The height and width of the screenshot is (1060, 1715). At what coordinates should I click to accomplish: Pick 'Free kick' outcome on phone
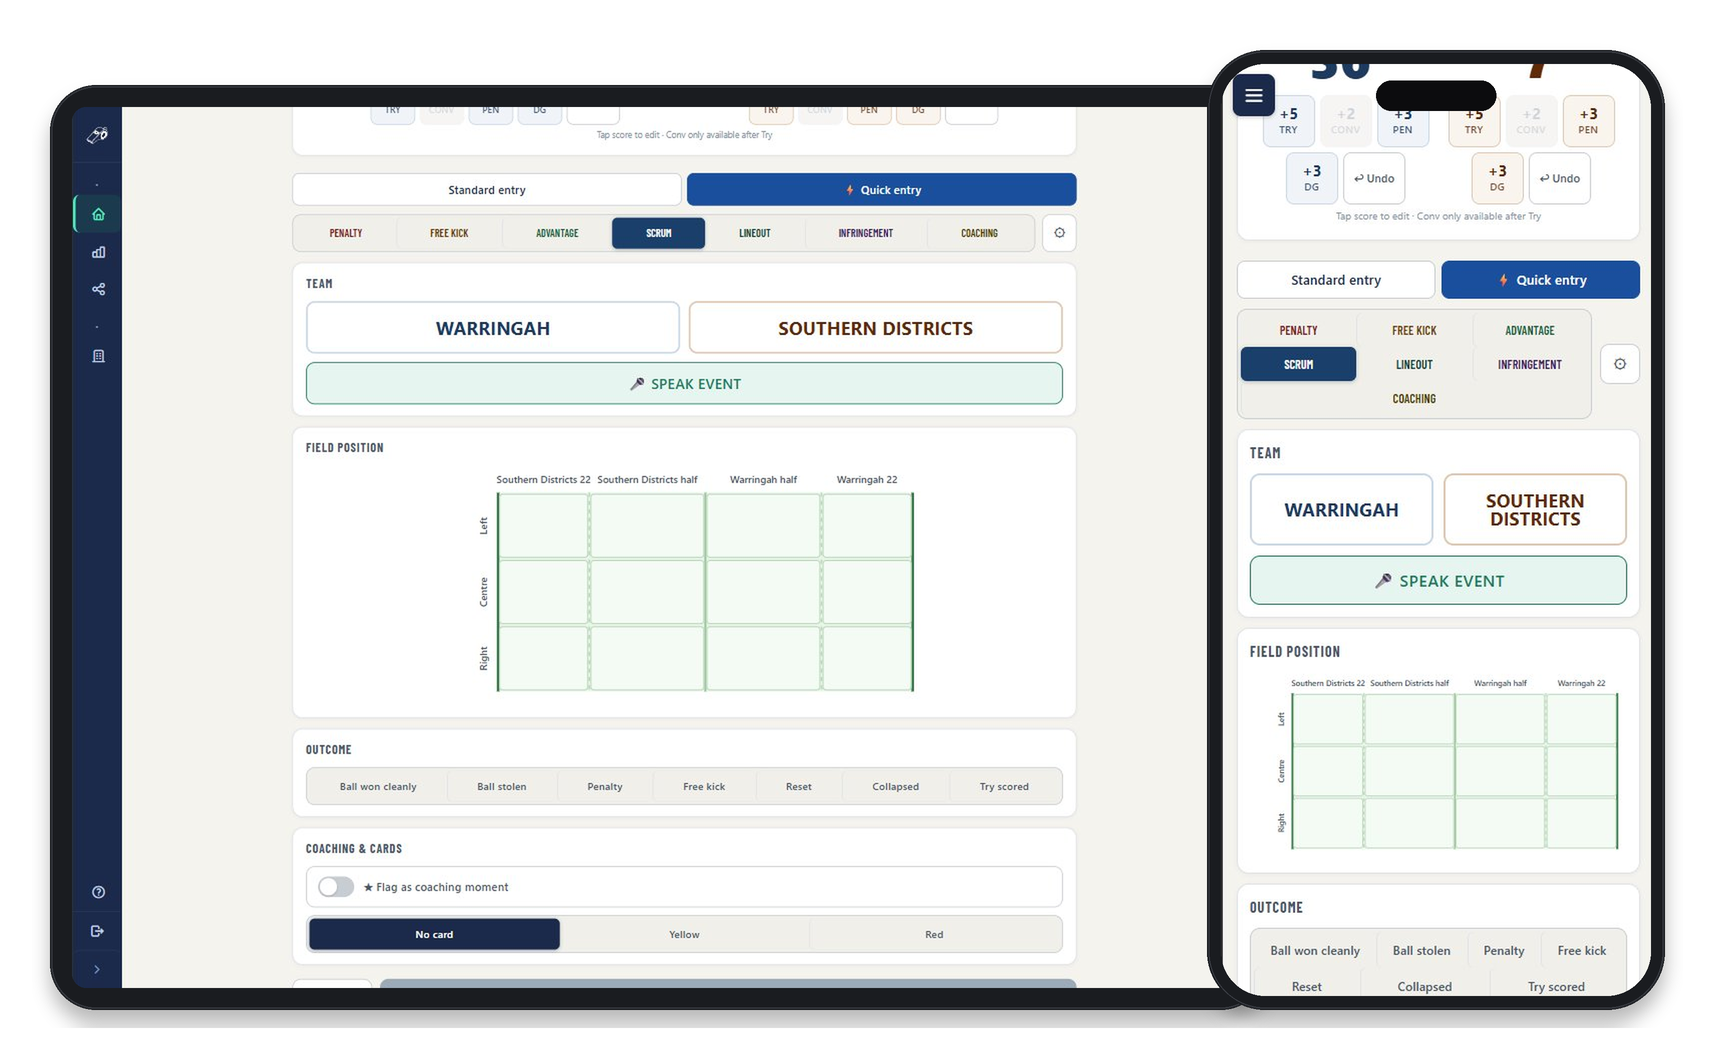[x=1581, y=951]
